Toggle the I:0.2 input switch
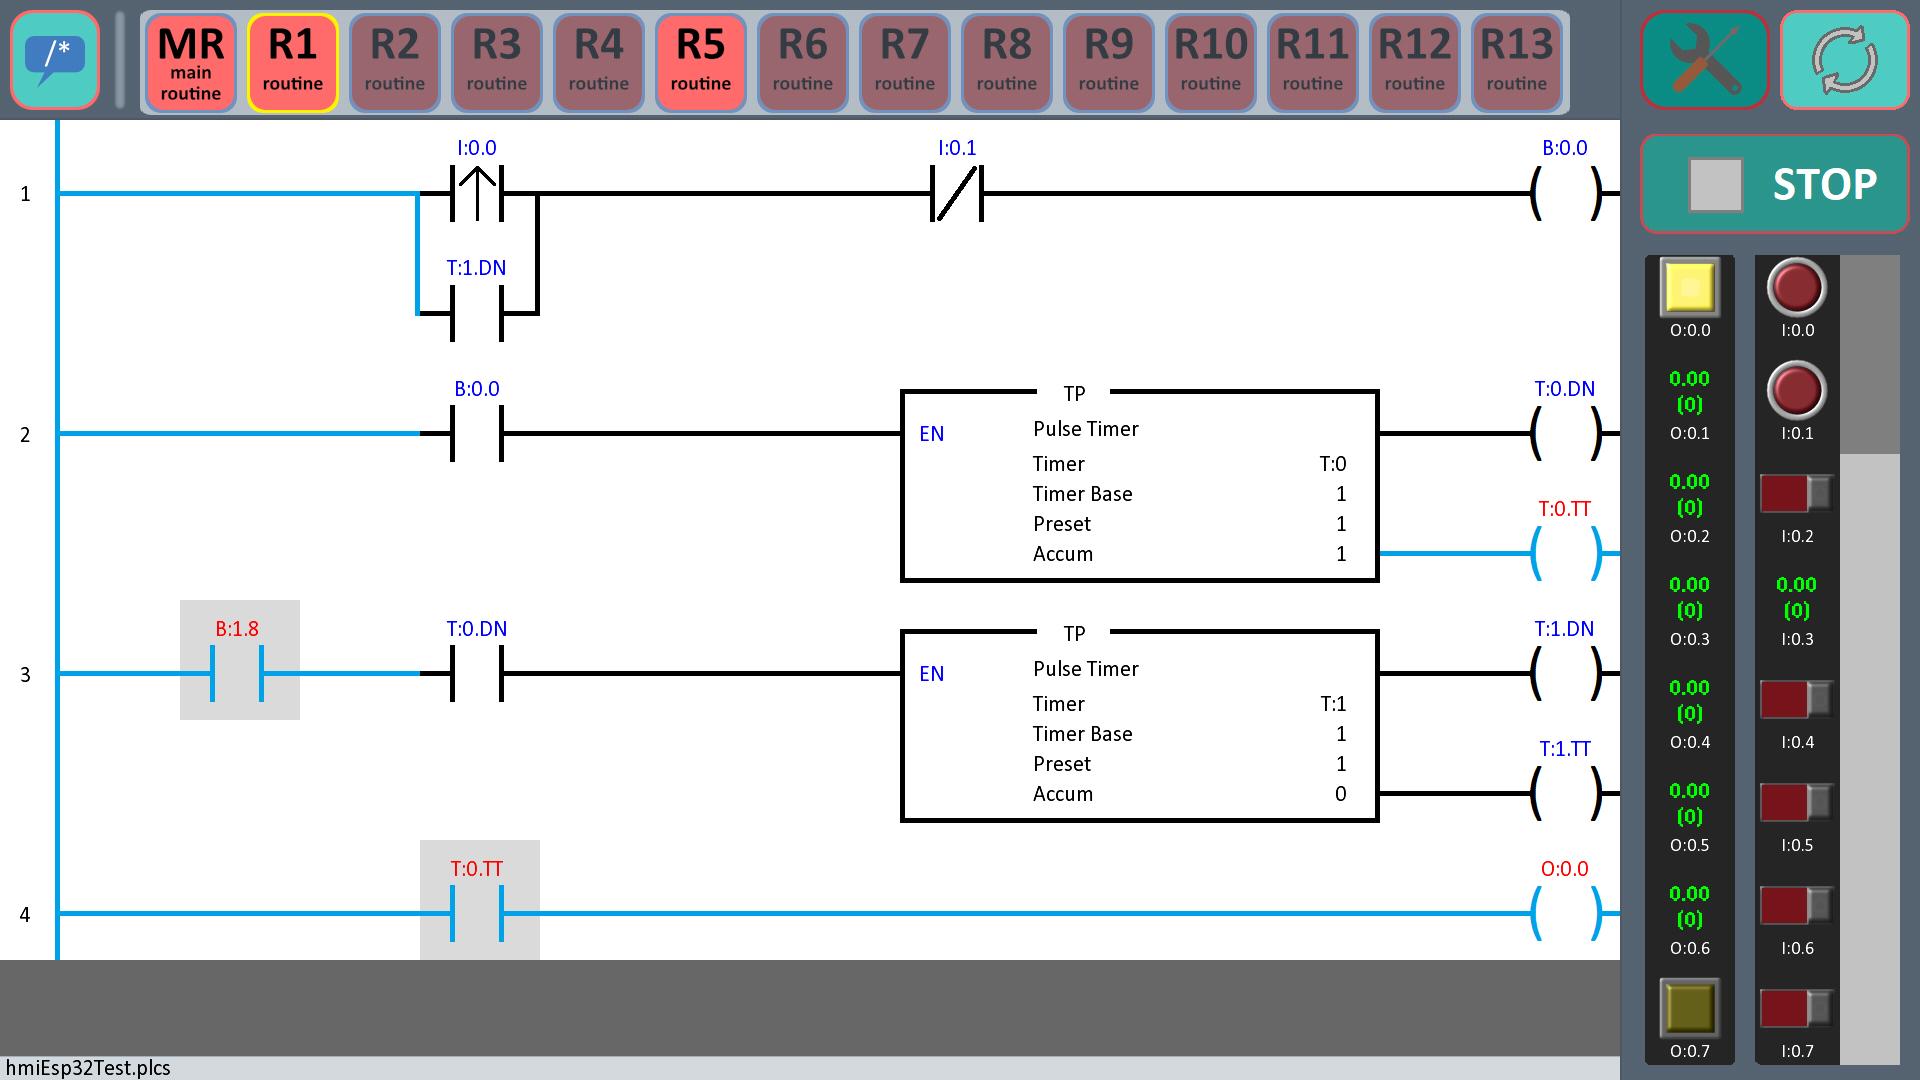 (x=1796, y=493)
